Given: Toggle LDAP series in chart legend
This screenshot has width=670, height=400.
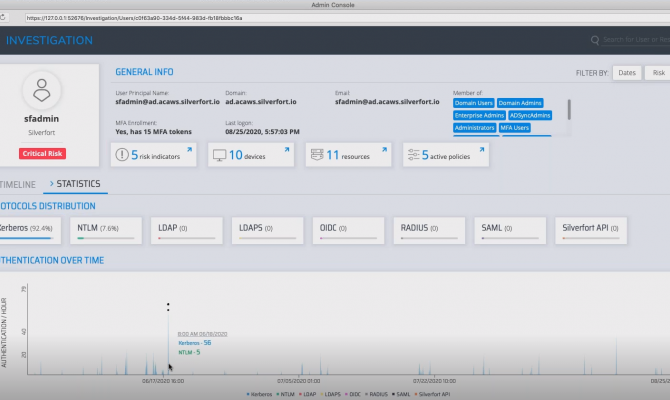Looking at the screenshot, I should point(308,394).
